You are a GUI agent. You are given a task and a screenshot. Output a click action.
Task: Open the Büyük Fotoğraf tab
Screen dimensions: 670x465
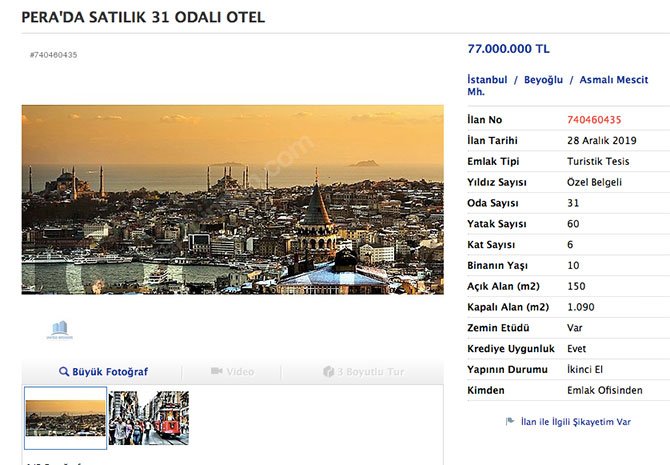[x=103, y=371]
